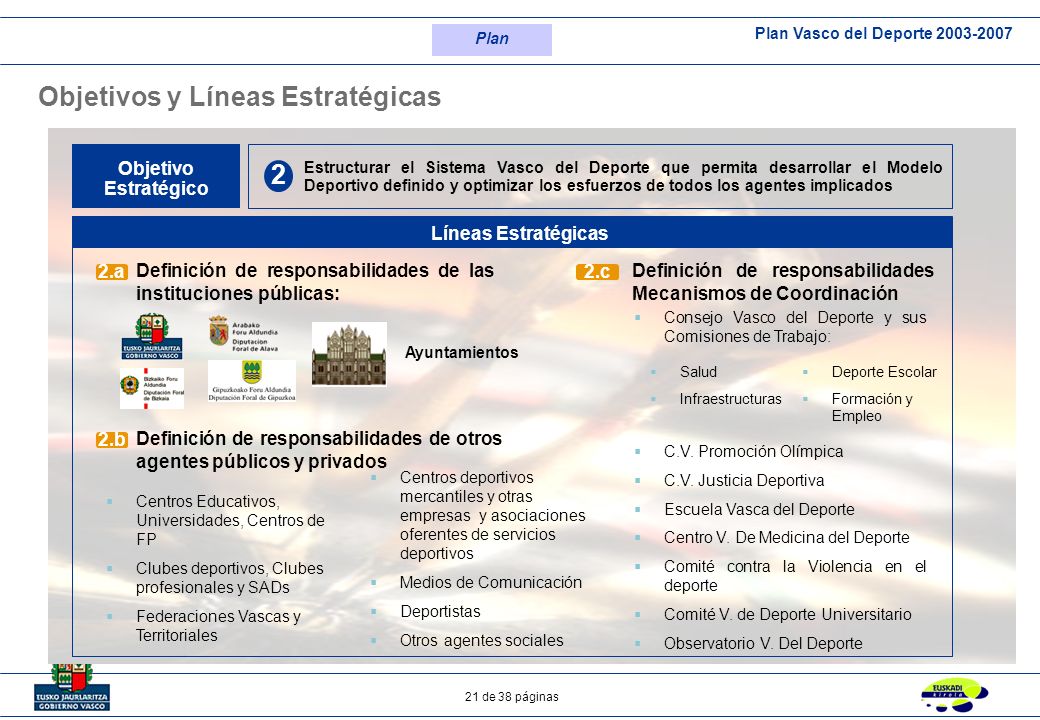Click the Mecanismos de Coordinación heading
This screenshot has height=720, width=1040.
(x=783, y=282)
